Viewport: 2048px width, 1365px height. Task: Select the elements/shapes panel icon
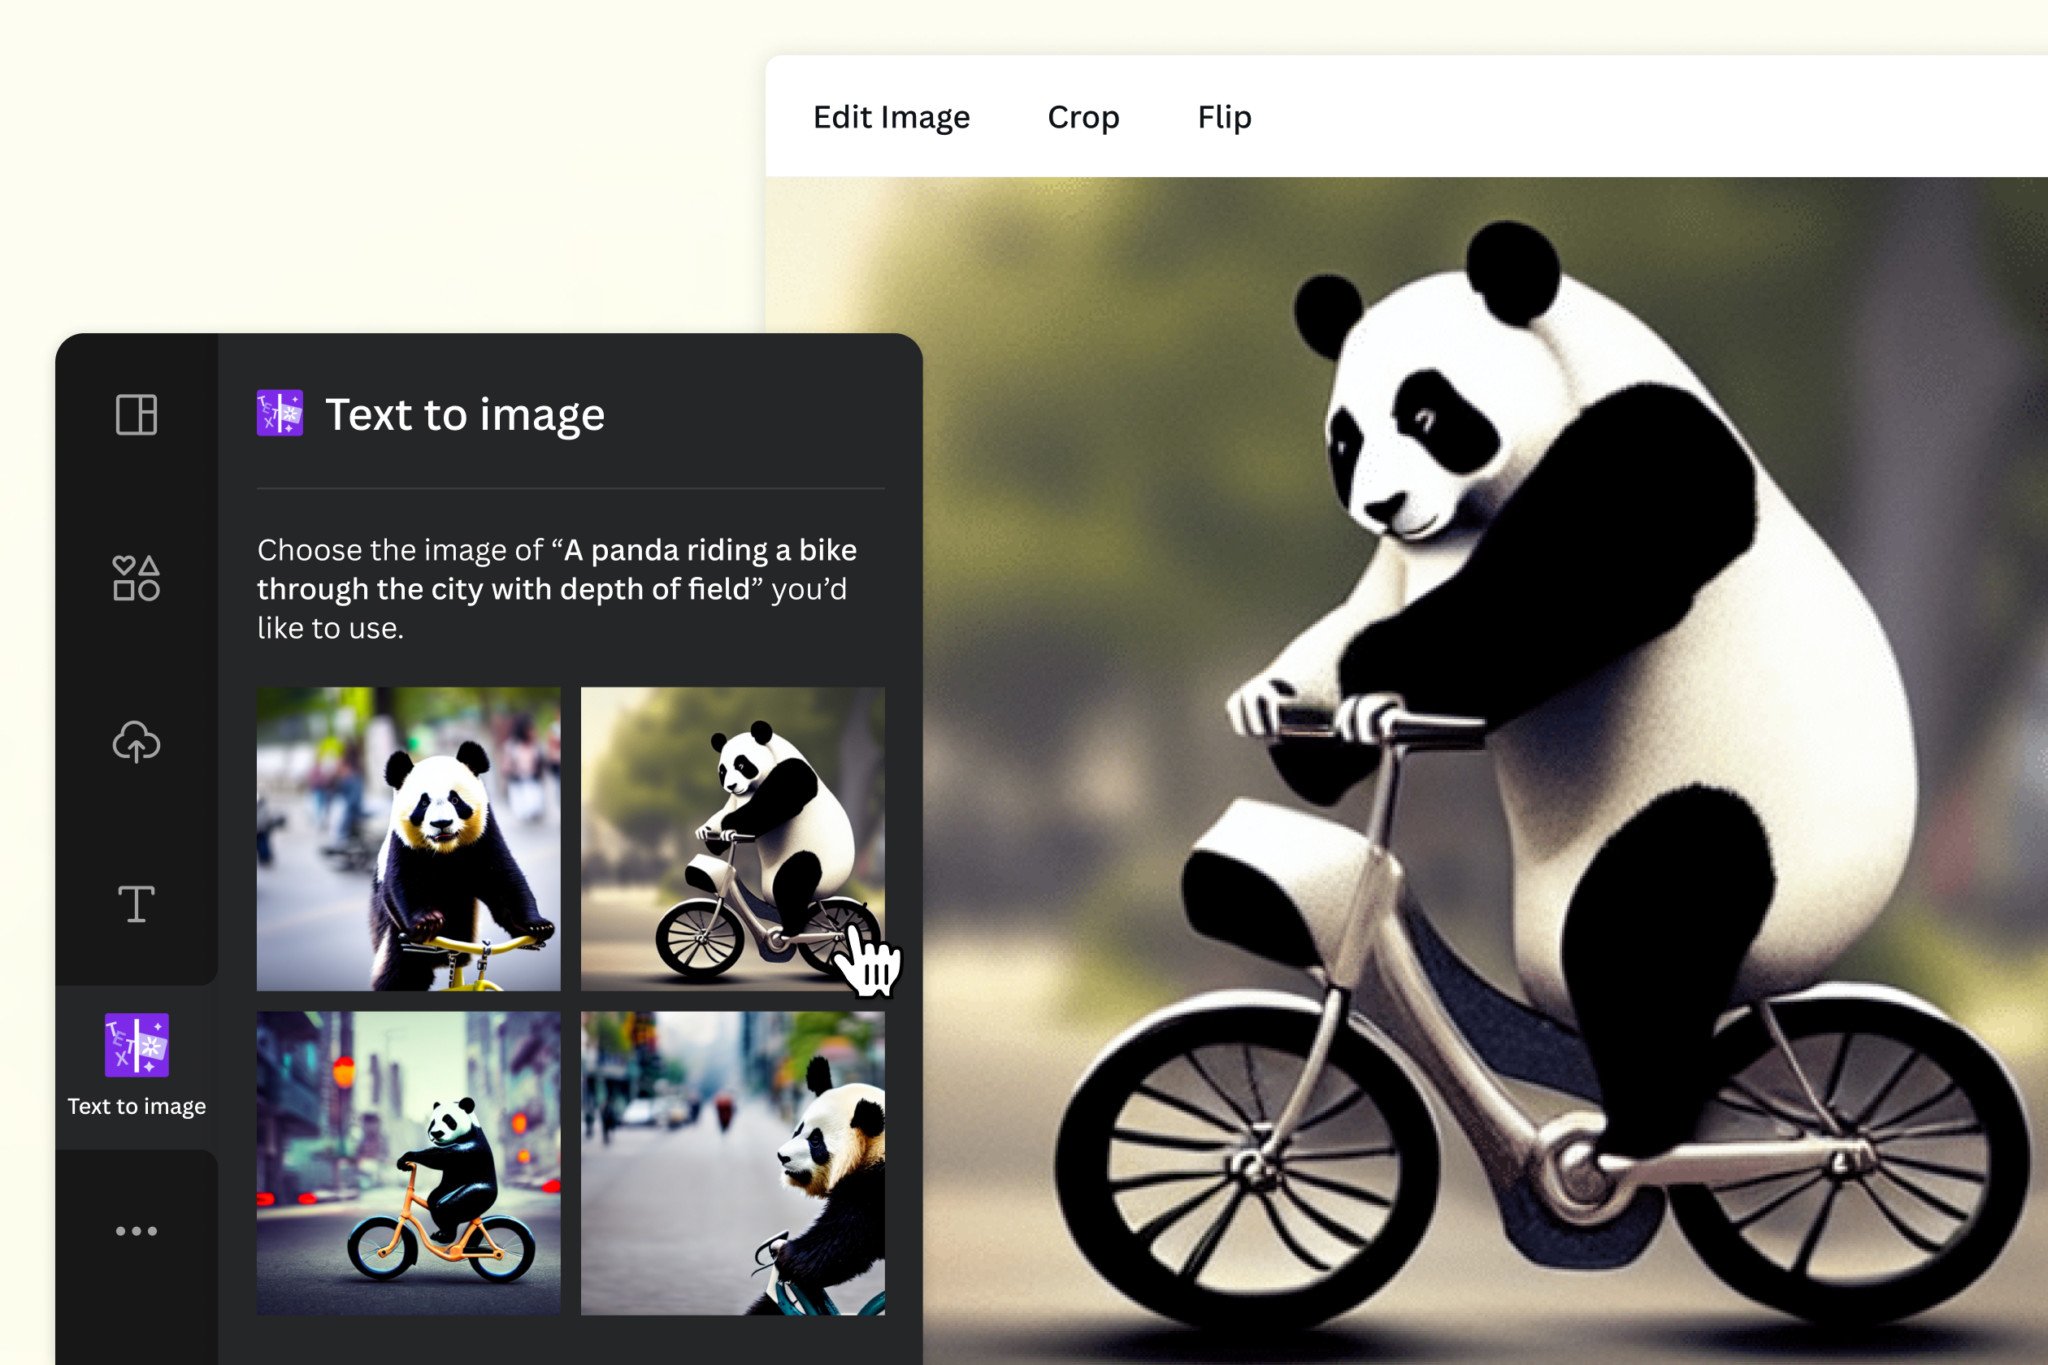tap(136, 579)
